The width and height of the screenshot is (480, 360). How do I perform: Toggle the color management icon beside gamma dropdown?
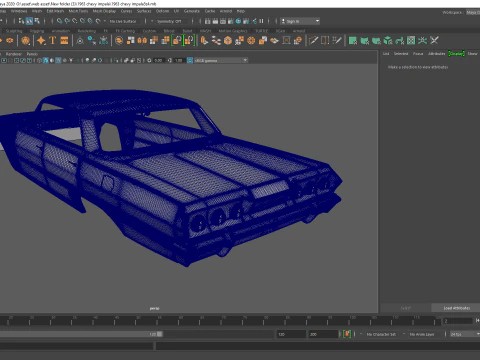point(190,60)
